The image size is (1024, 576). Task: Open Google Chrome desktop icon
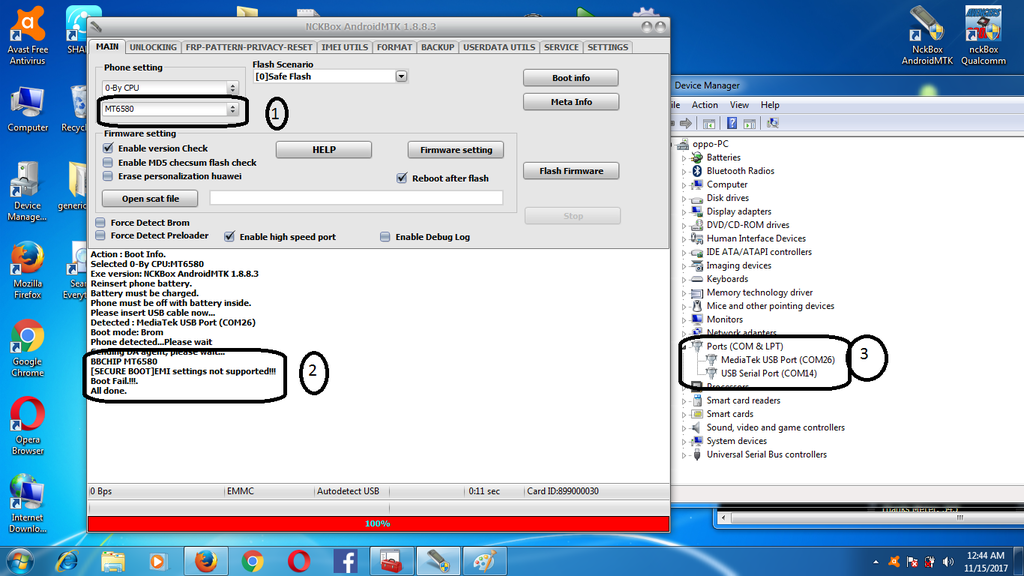[x=27, y=340]
